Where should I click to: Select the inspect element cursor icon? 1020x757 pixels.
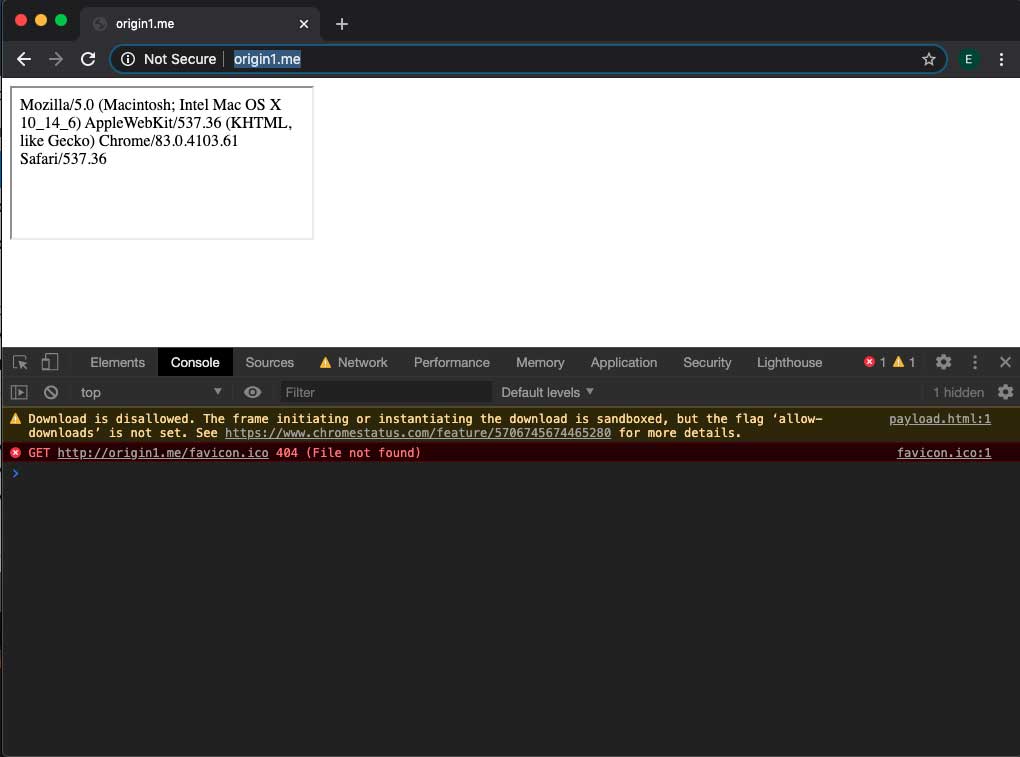coord(19,362)
